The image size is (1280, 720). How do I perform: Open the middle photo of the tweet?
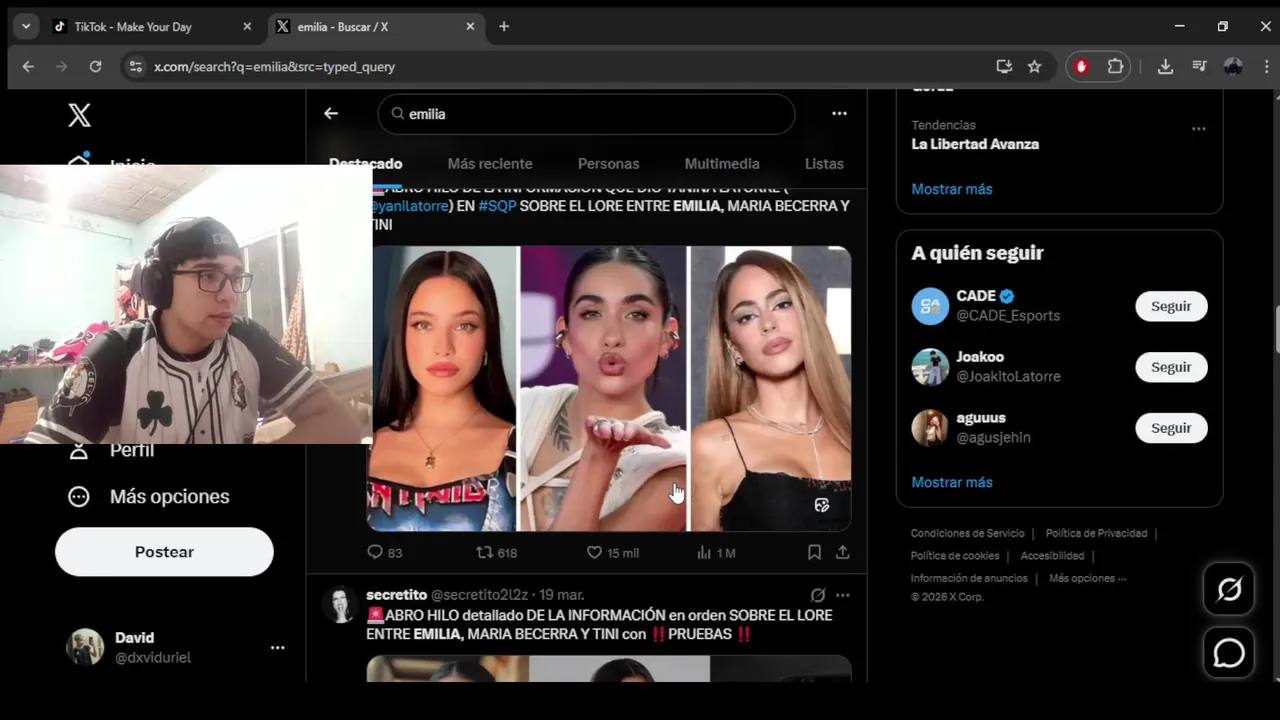(604, 388)
